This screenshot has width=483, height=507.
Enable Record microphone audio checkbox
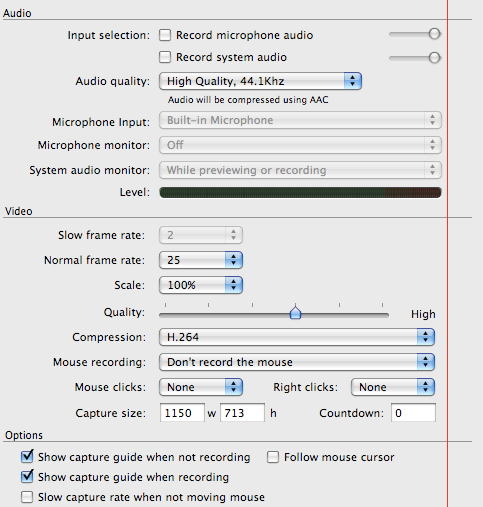(165, 35)
